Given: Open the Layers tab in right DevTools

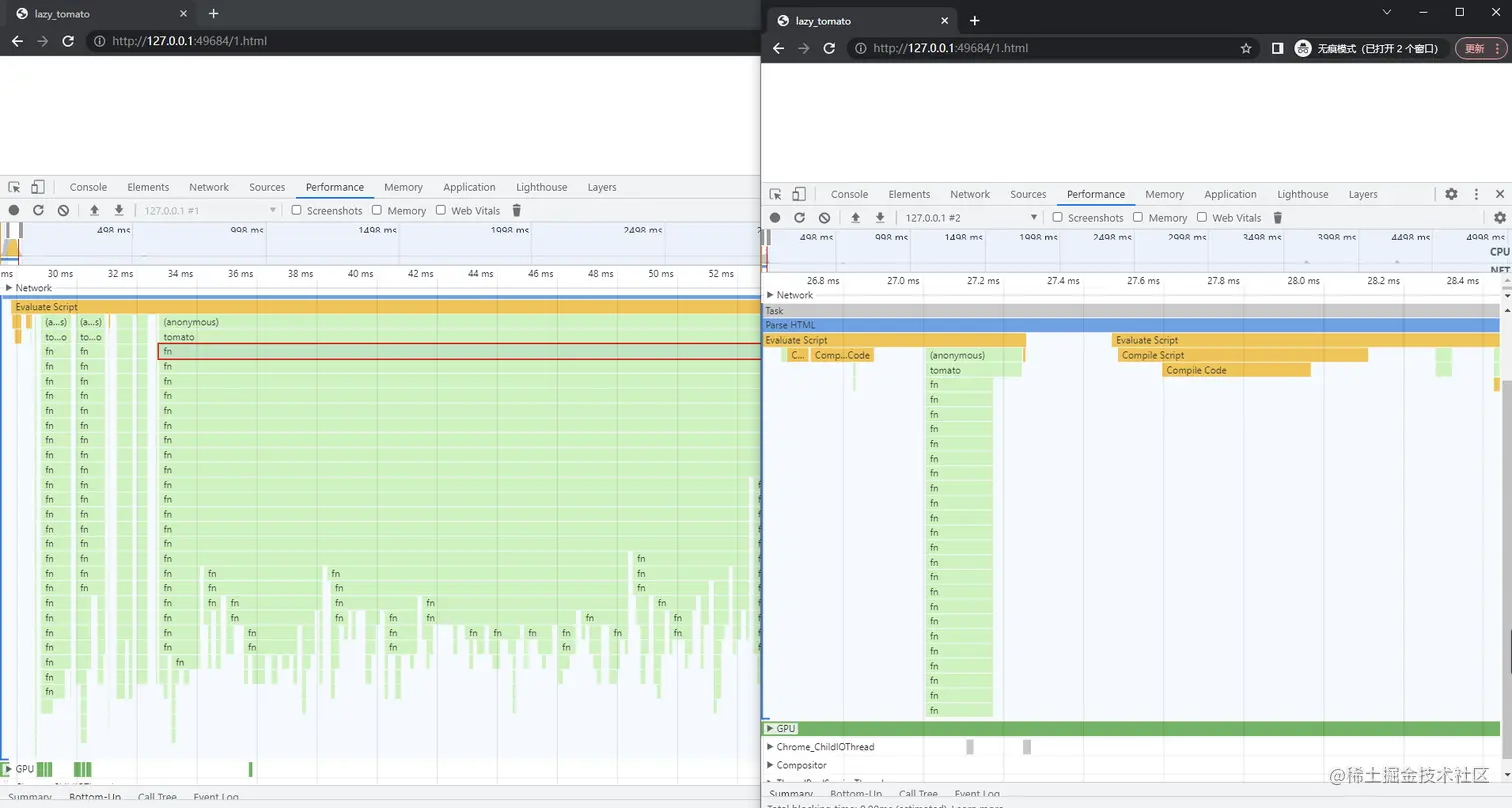Looking at the screenshot, I should point(1363,194).
